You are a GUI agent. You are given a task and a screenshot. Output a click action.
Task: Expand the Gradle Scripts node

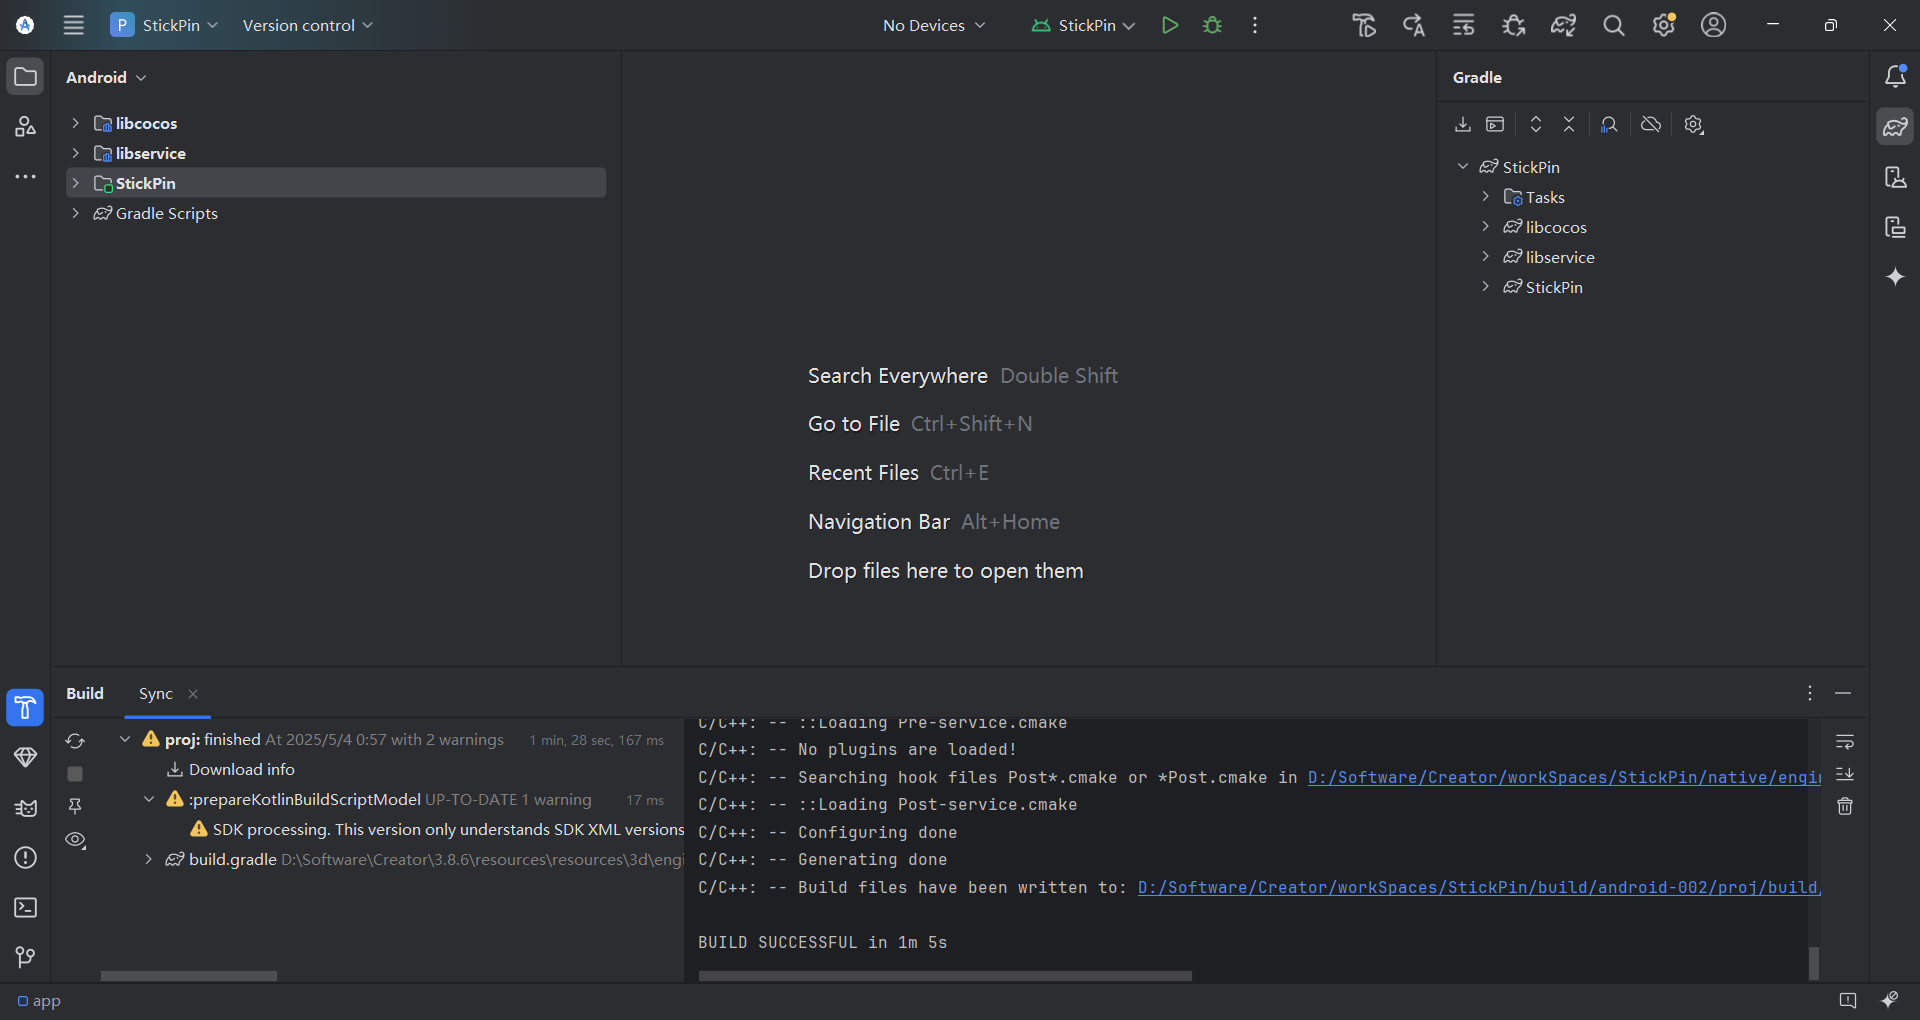76,213
